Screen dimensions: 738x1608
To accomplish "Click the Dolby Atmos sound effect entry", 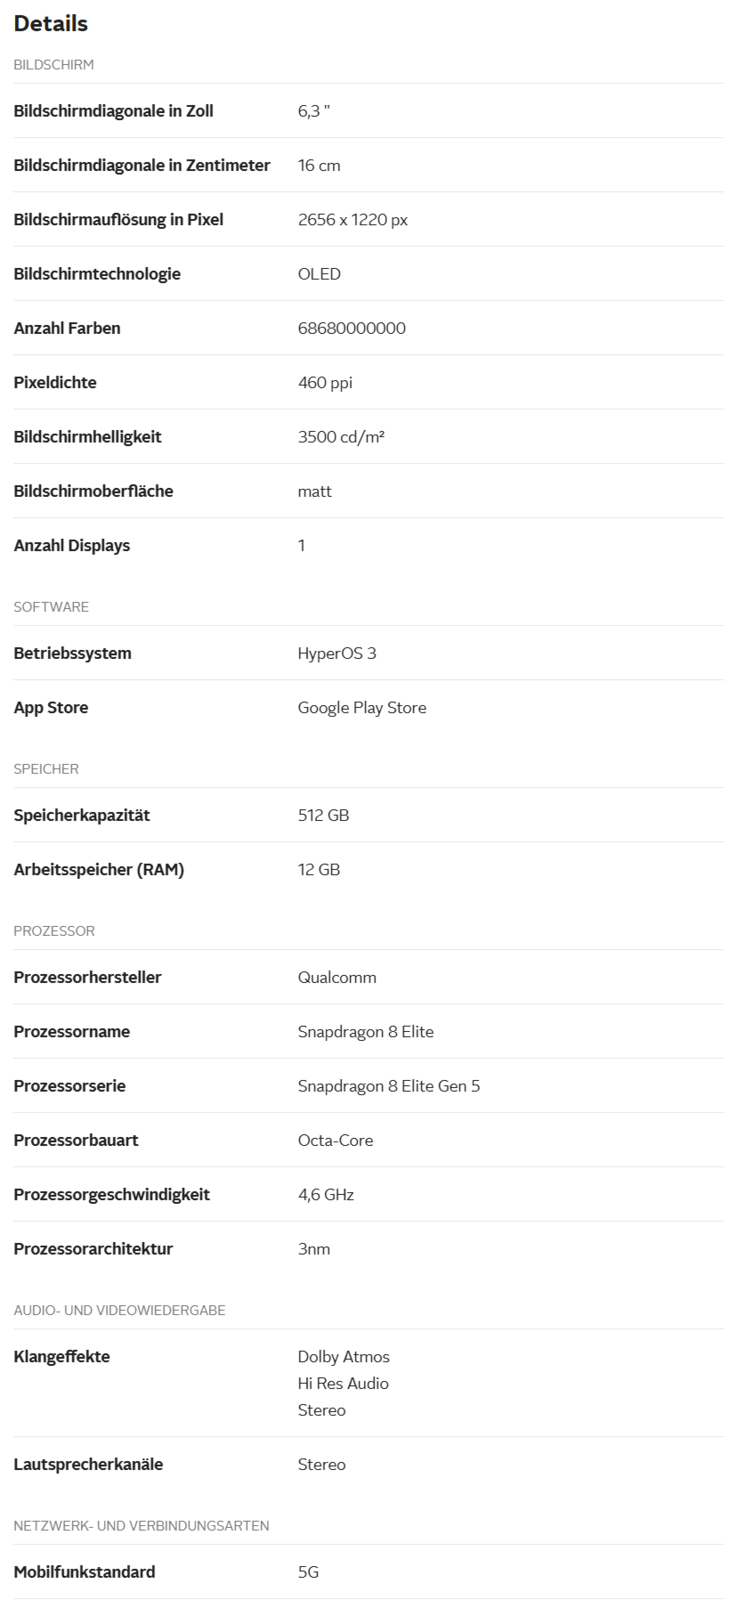I will coord(344,1357).
